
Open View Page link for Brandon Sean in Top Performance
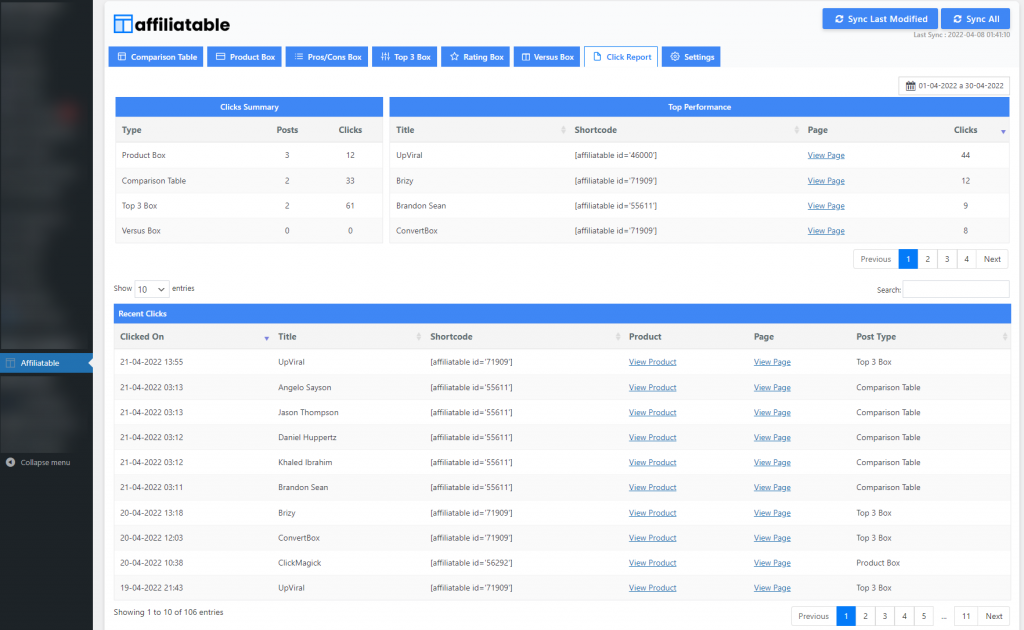(x=825, y=206)
